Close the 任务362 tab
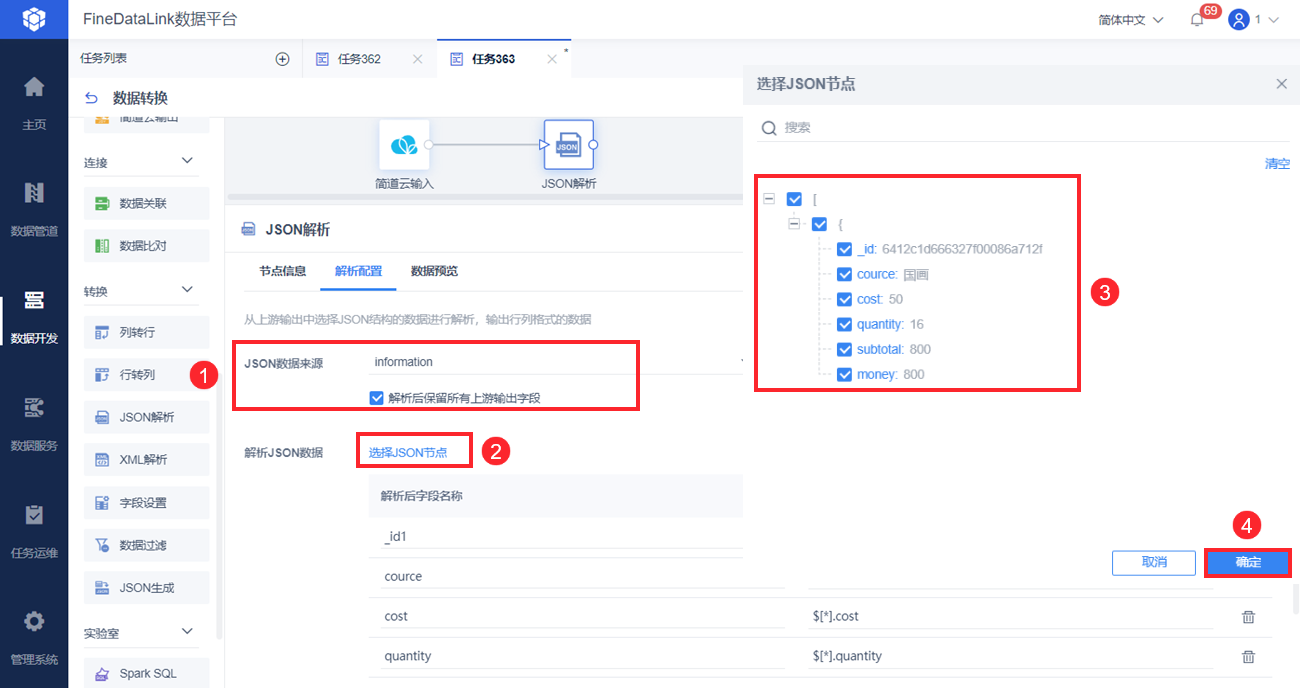 pos(418,59)
